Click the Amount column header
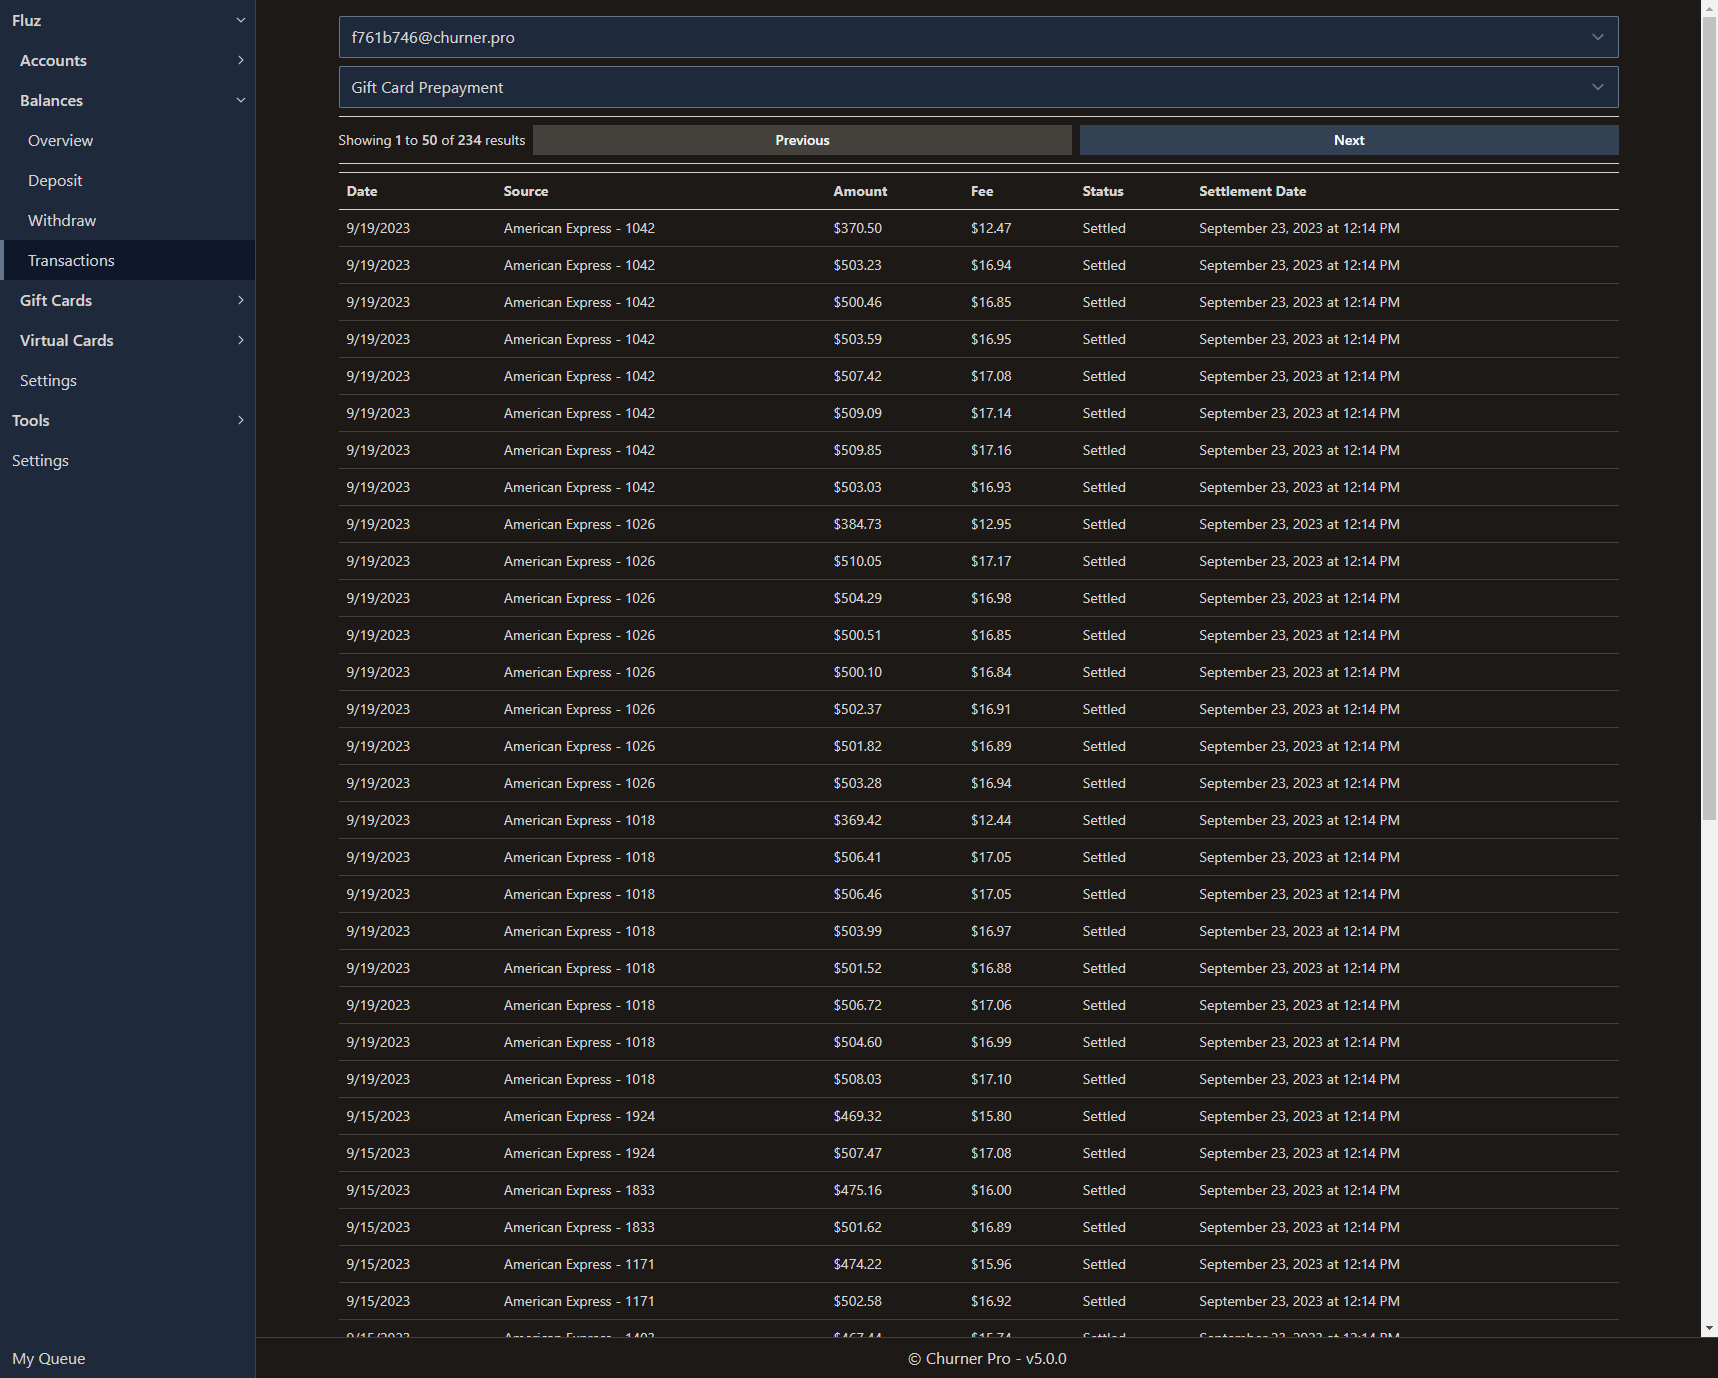This screenshot has height=1378, width=1718. [860, 191]
